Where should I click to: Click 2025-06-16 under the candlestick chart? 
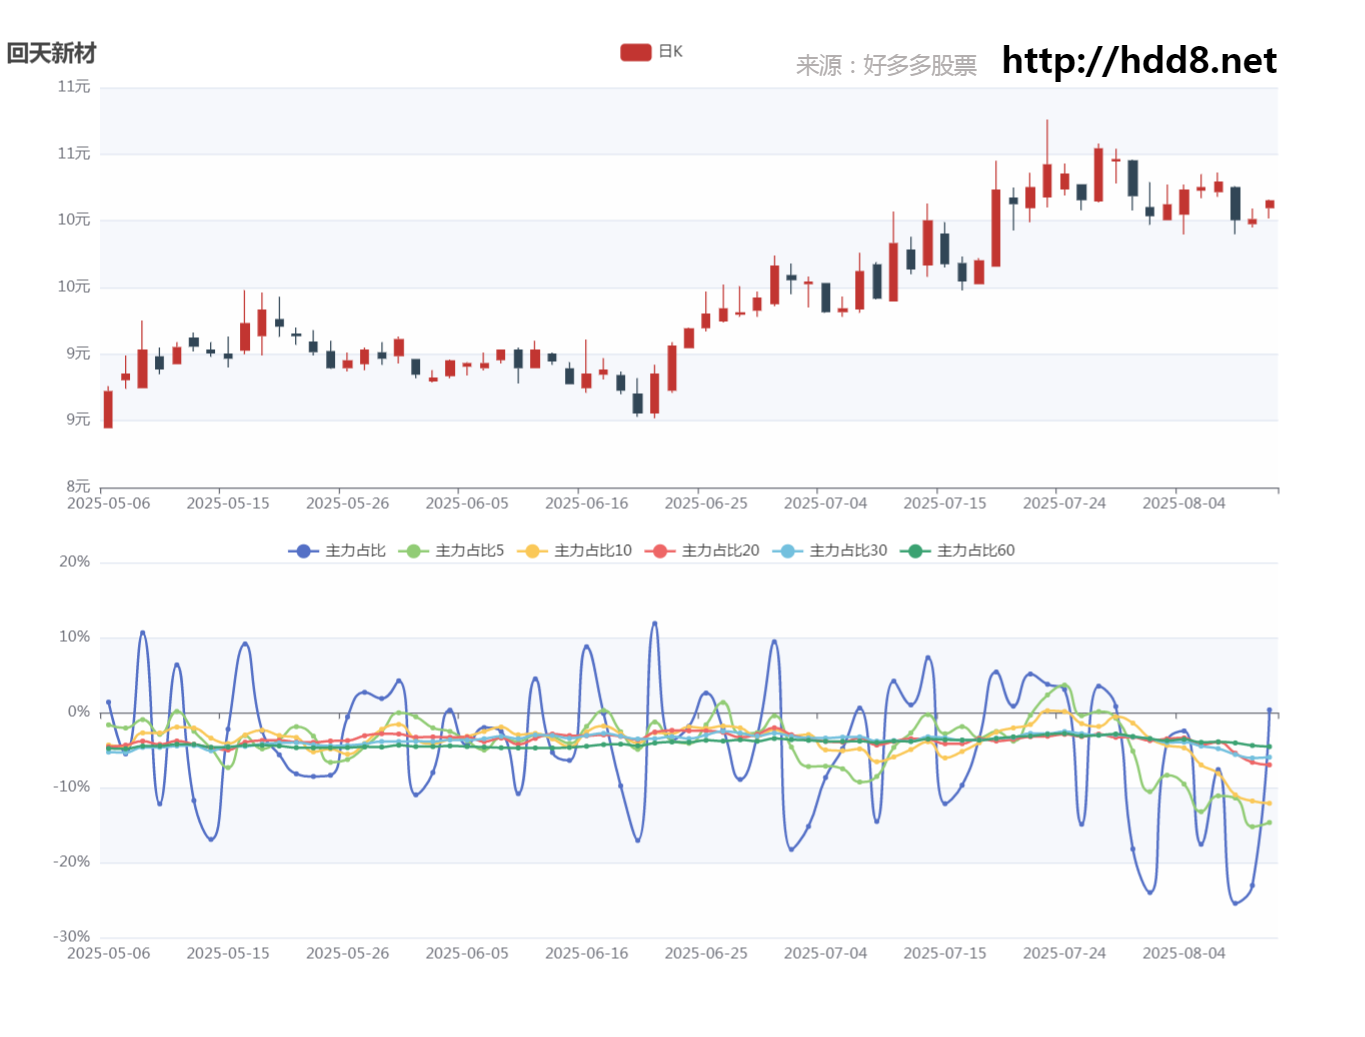point(587,504)
